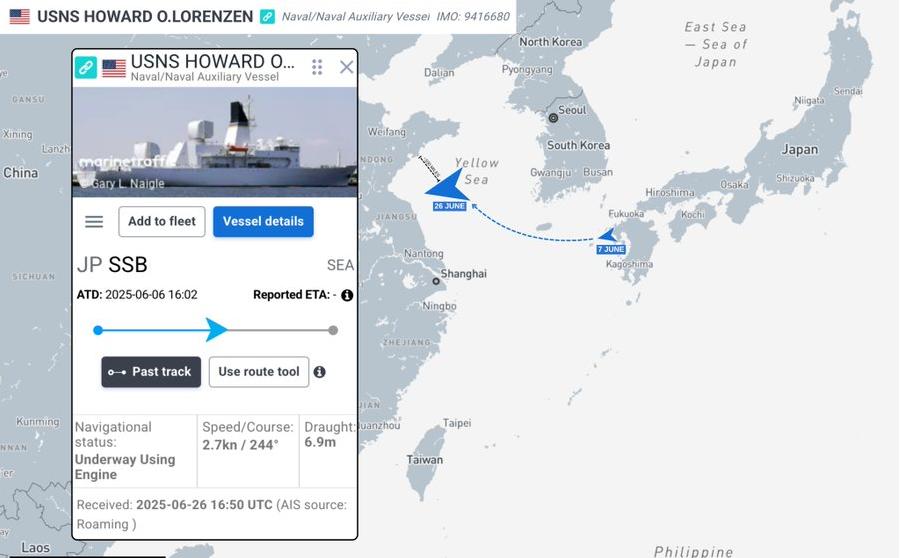Toggle the Past track button
This screenshot has height=558, width=900.
click(152, 372)
